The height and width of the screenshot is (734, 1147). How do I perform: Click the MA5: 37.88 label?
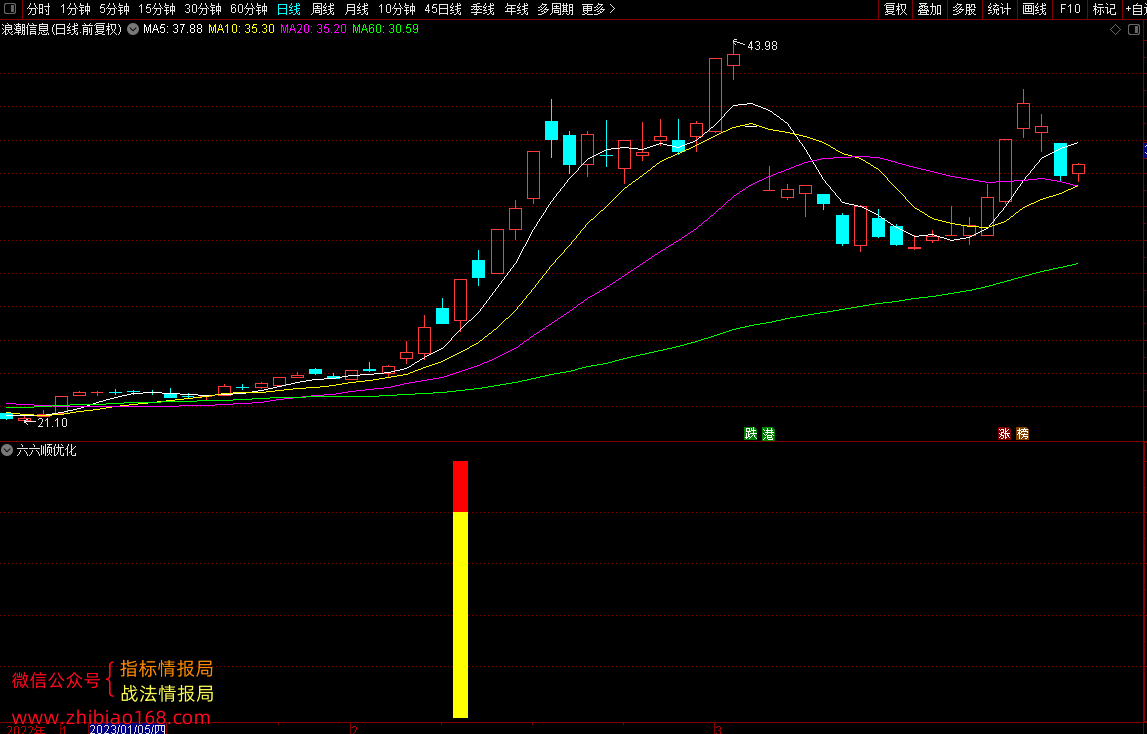pos(173,29)
